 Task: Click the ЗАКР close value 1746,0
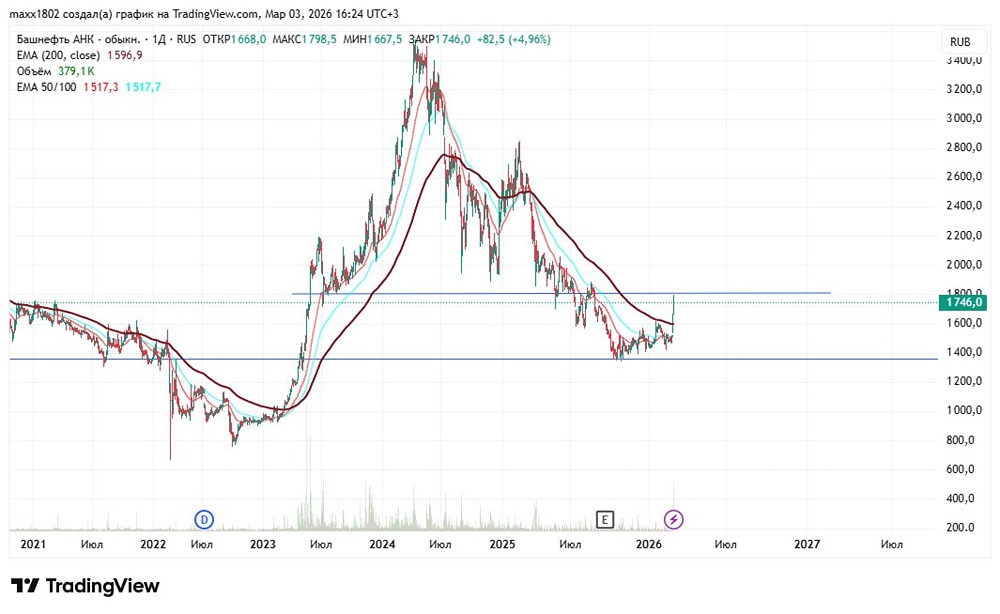pyautogui.click(x=453, y=40)
